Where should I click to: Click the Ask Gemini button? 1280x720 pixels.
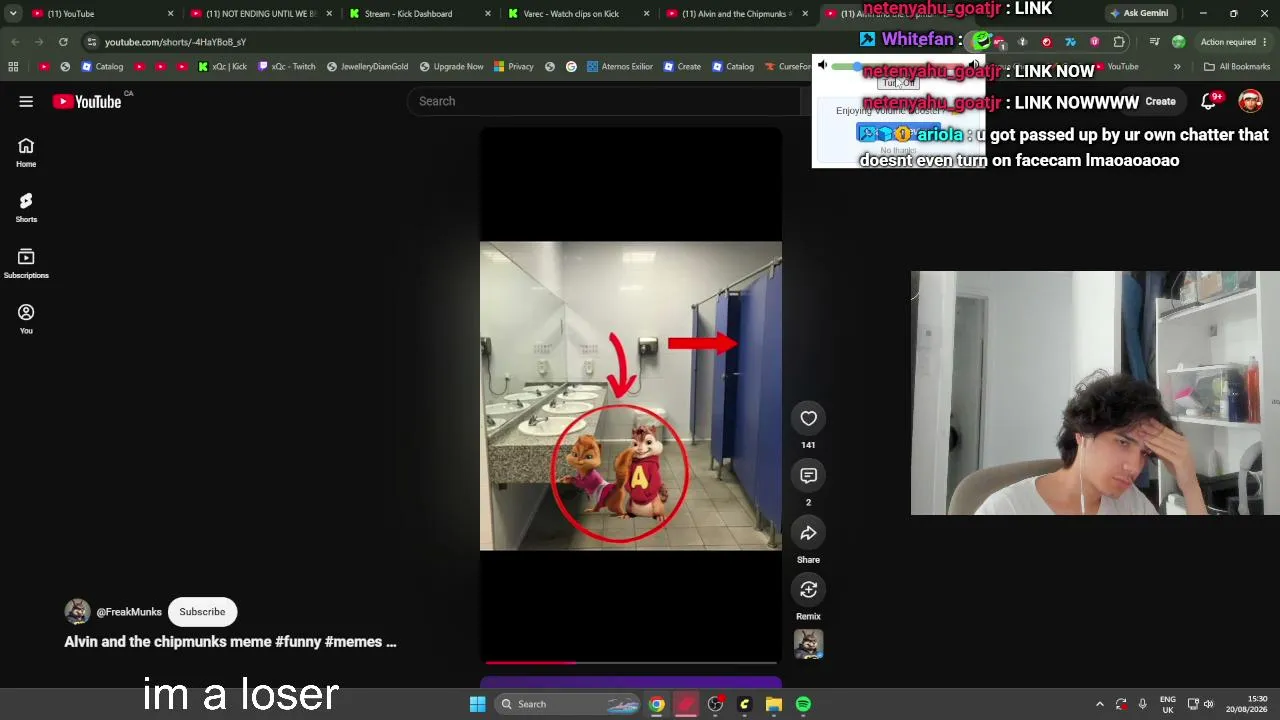coord(1138,13)
